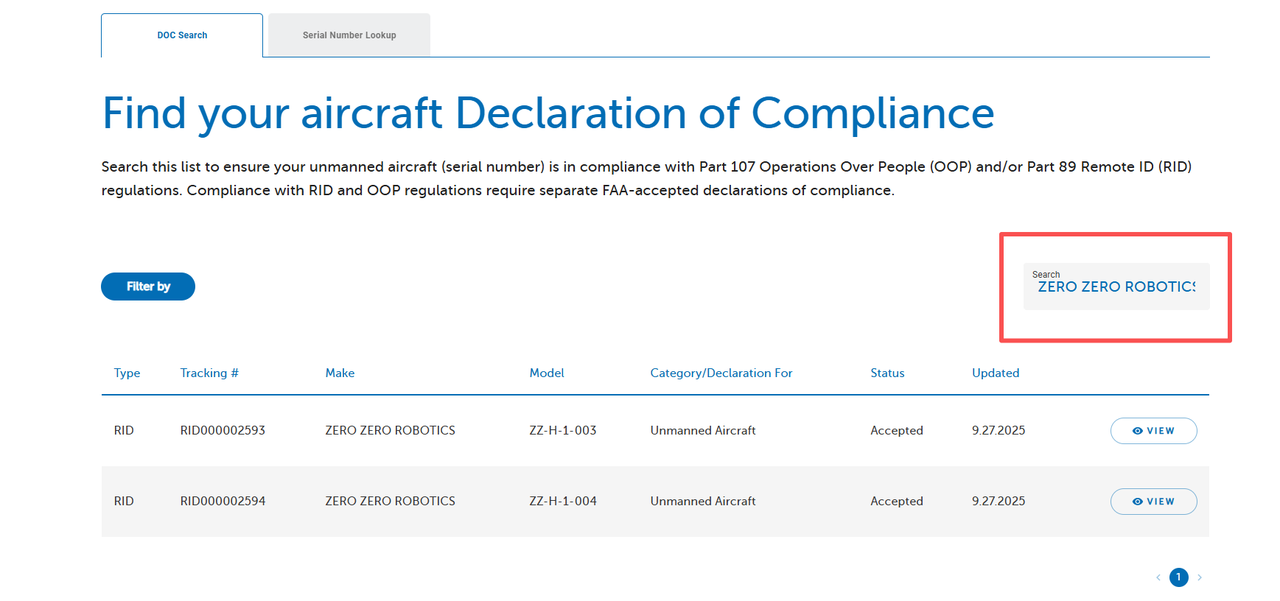Image resolution: width=1280 pixels, height=601 pixels.
Task: Click ZERO ZERO ROBOTICS in row RID000002593
Action: click(x=390, y=431)
